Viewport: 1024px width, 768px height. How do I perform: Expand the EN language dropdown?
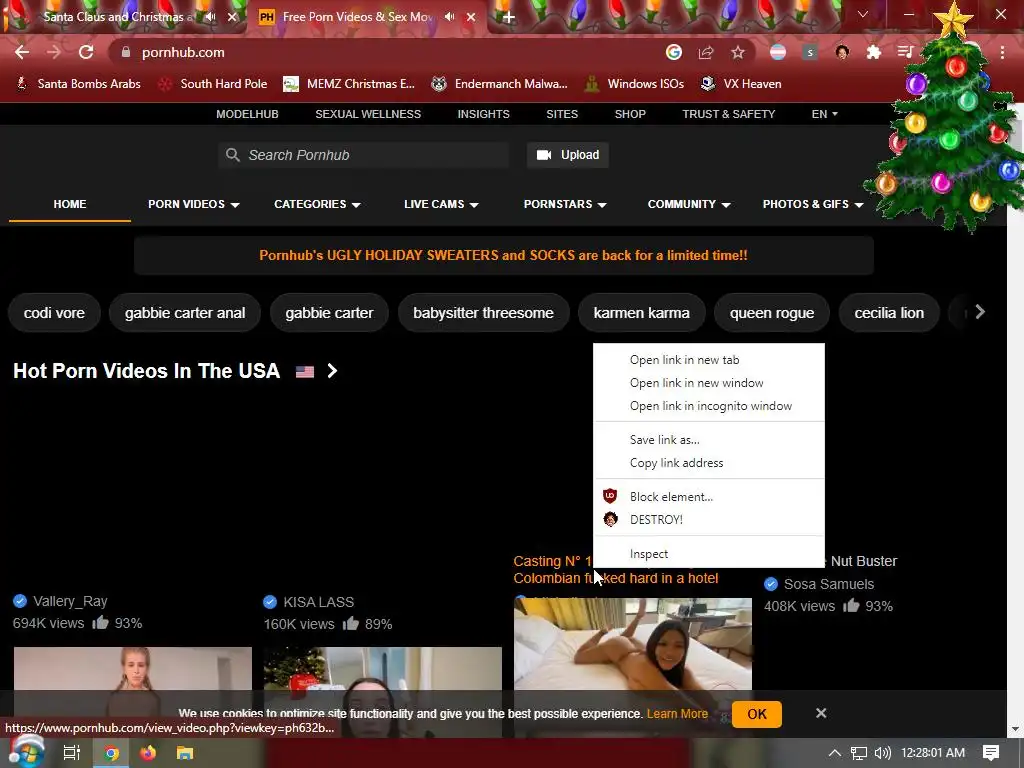pos(824,114)
